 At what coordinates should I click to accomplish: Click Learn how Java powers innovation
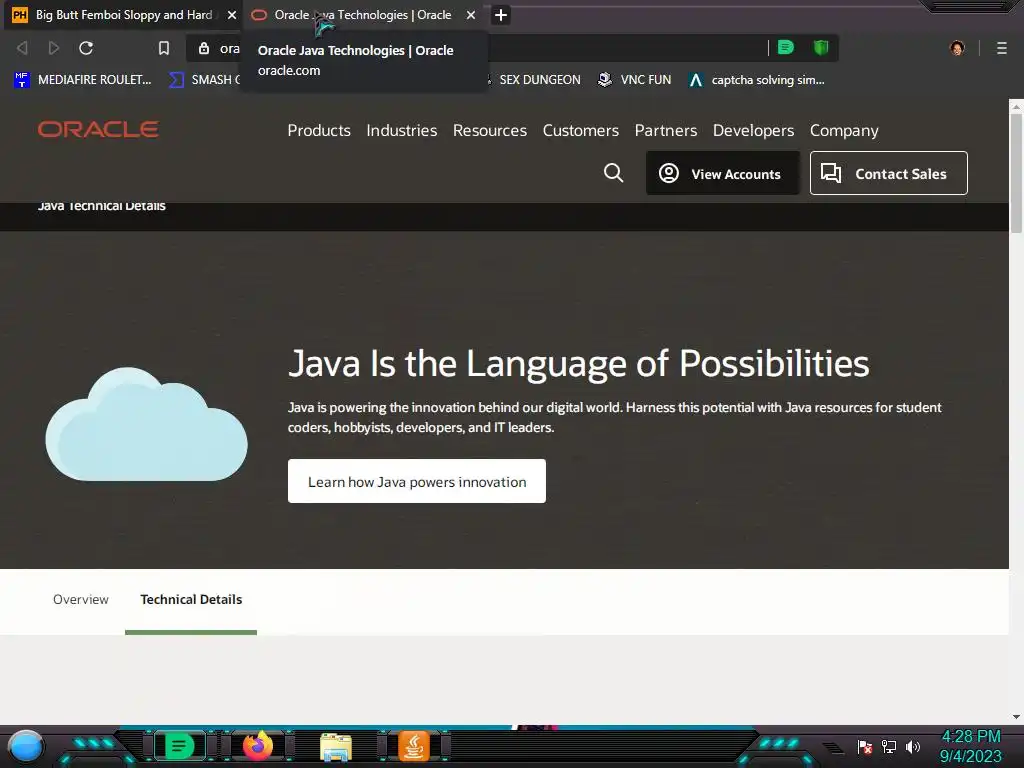coord(417,481)
